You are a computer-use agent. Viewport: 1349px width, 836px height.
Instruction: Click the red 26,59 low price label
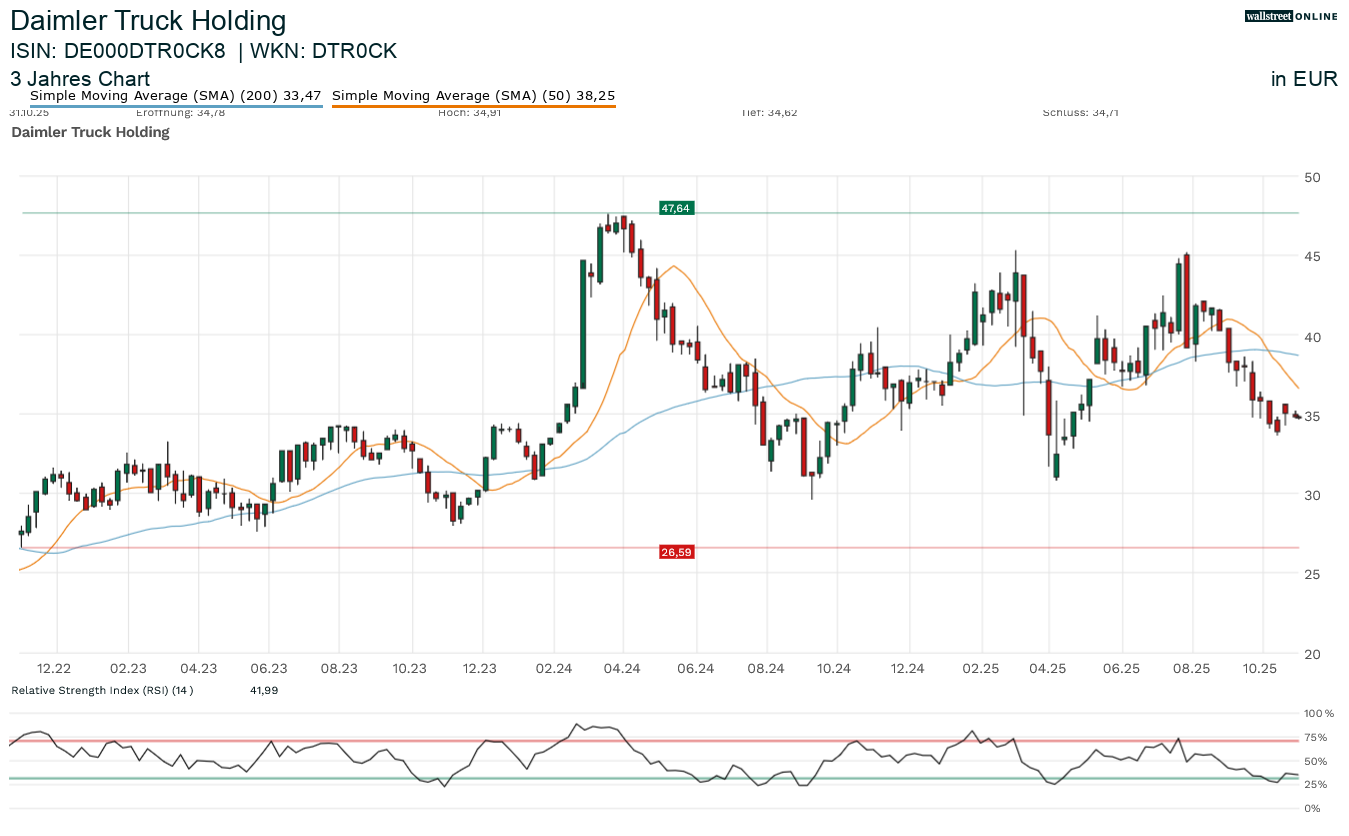(x=675, y=552)
